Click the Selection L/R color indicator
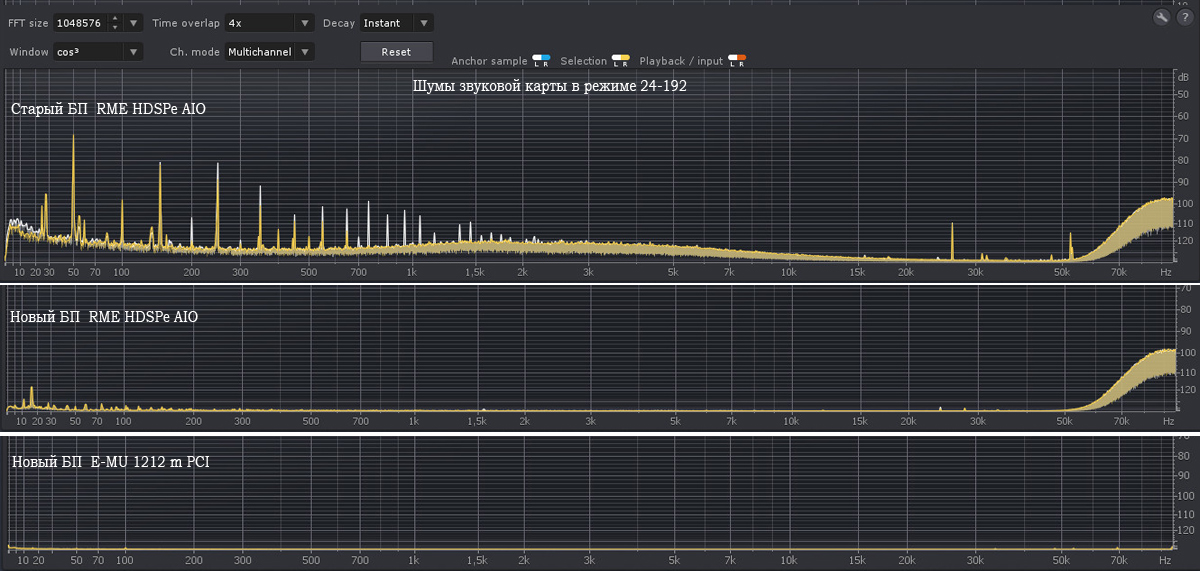 (x=621, y=62)
